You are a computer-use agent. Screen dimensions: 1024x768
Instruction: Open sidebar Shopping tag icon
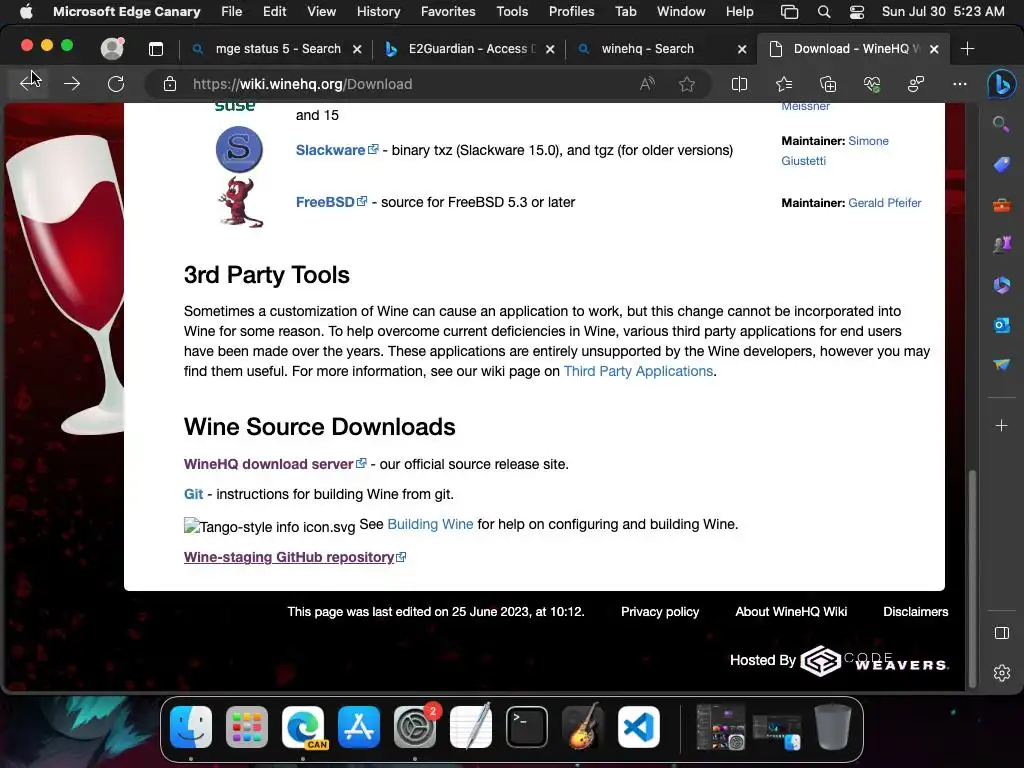(x=1001, y=165)
